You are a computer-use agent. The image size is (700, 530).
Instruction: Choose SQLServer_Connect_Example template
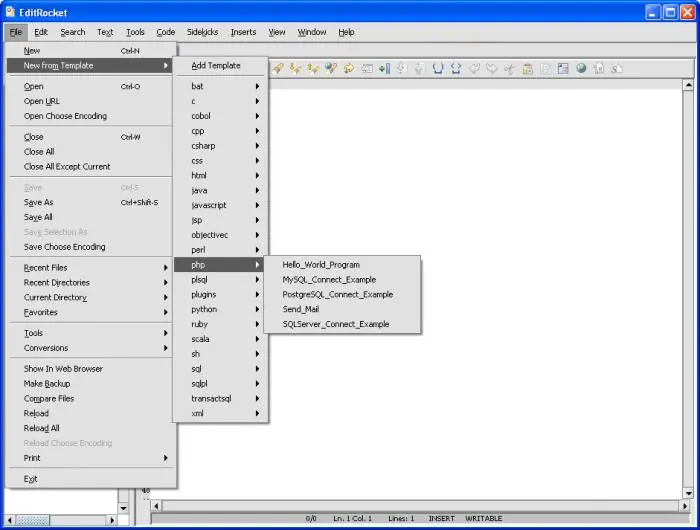coord(342,324)
